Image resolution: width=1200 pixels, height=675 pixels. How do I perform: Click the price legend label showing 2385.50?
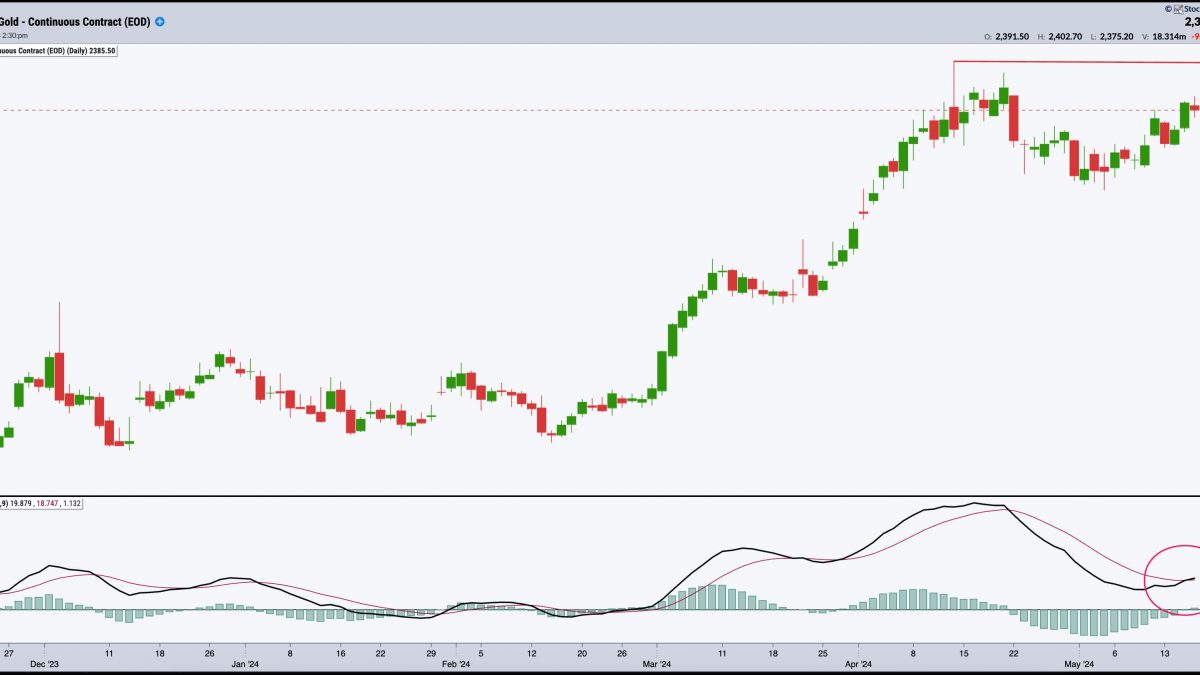pos(58,51)
